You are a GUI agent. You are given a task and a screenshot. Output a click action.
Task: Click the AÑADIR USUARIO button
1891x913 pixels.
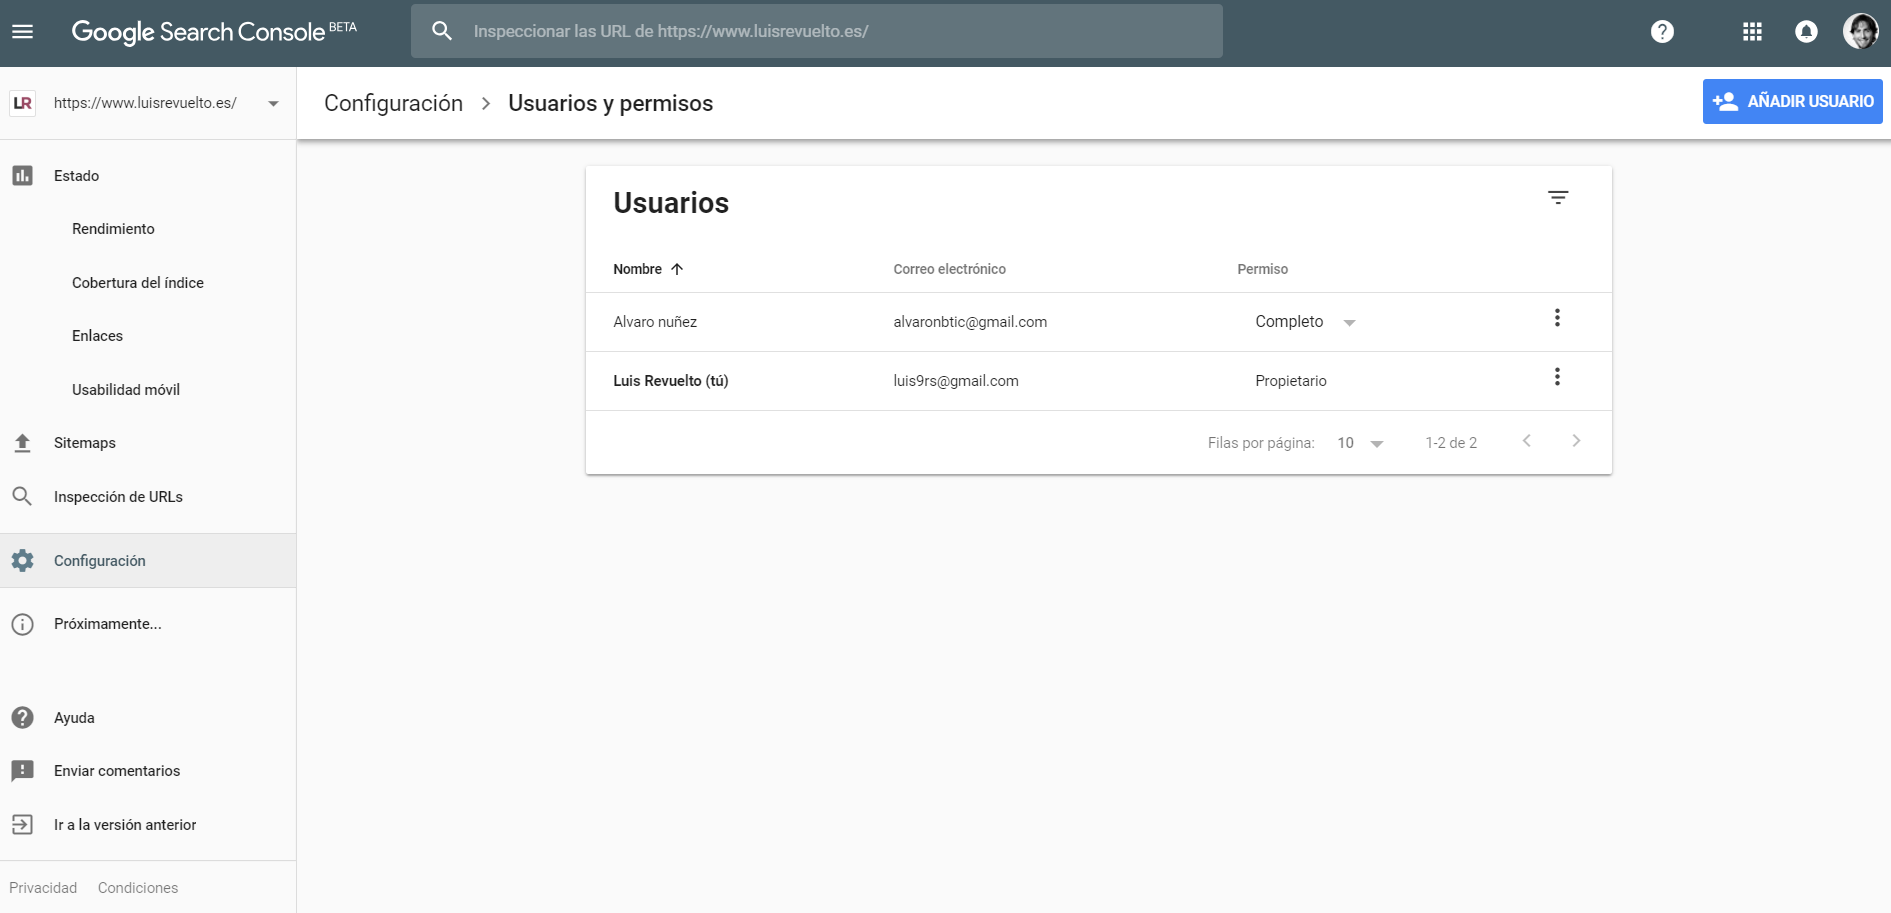click(x=1792, y=102)
